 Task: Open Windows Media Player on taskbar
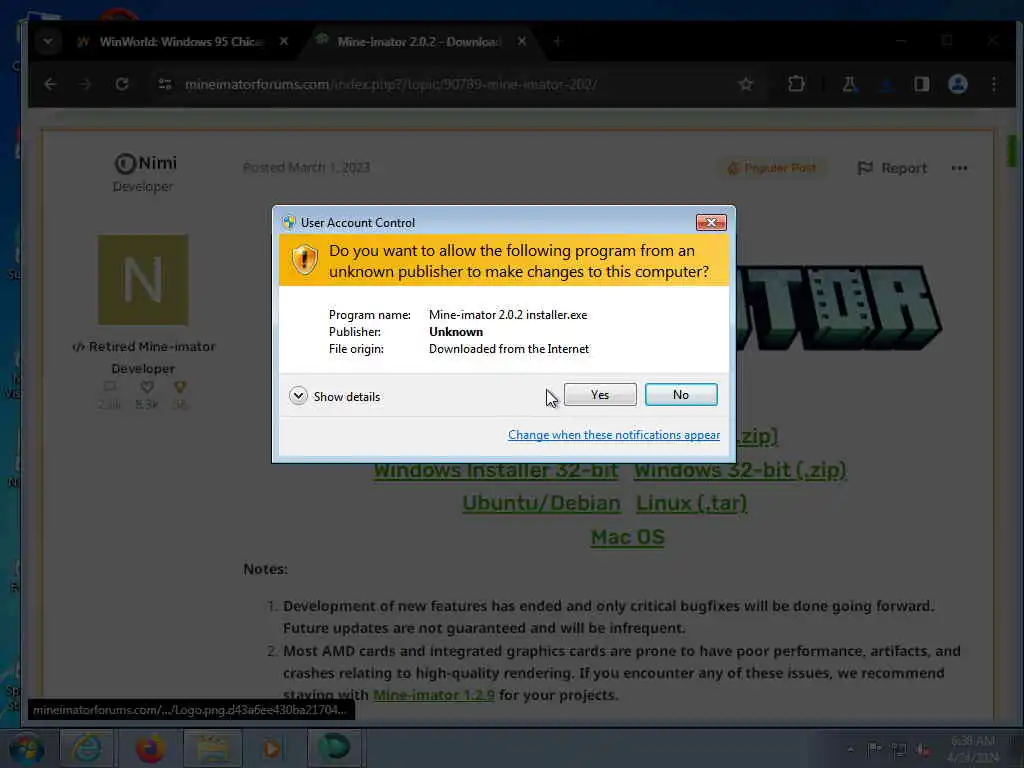coord(271,748)
